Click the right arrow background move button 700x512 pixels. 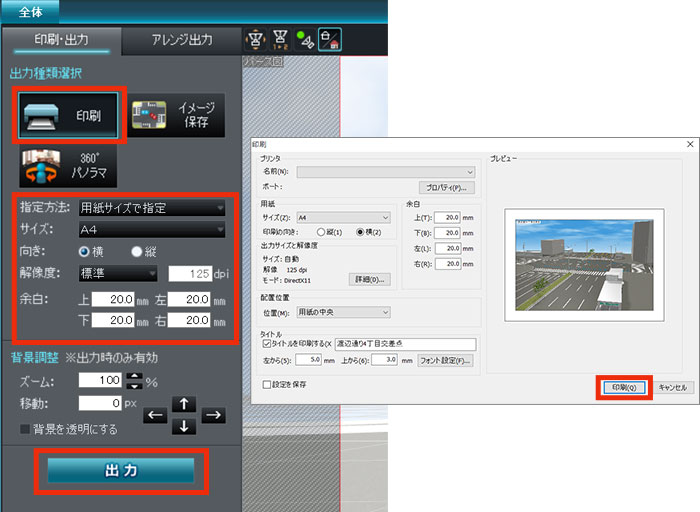[x=213, y=415]
